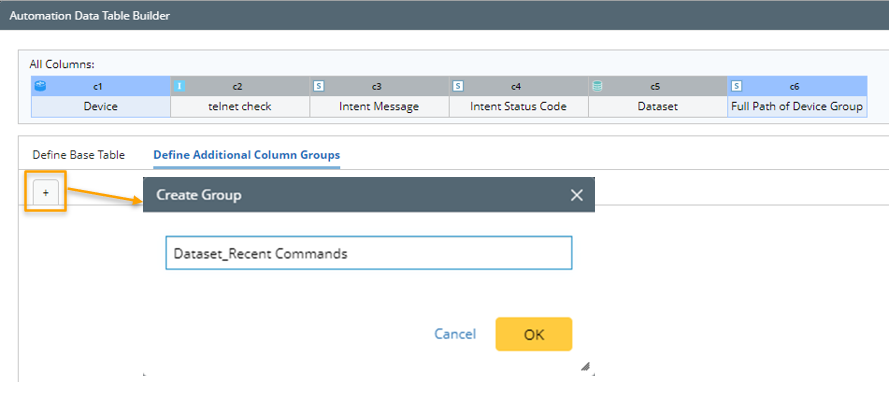Close the Create Group dialog
This screenshot has height=398, width=889.
pyautogui.click(x=577, y=195)
